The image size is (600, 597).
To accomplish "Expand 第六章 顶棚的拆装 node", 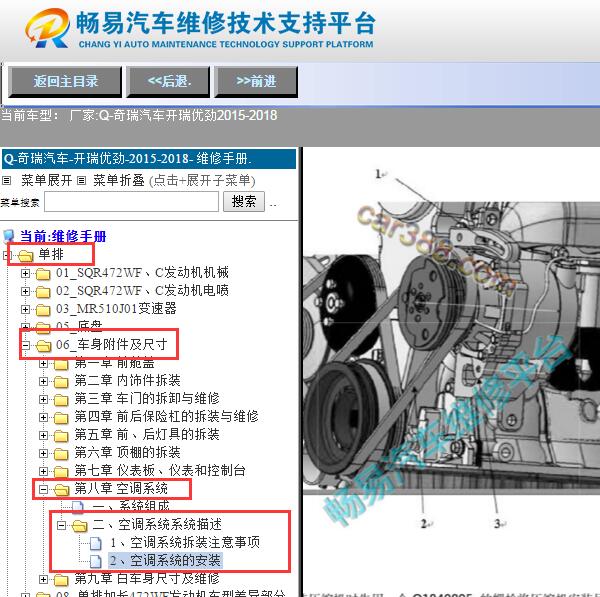I will [43, 453].
